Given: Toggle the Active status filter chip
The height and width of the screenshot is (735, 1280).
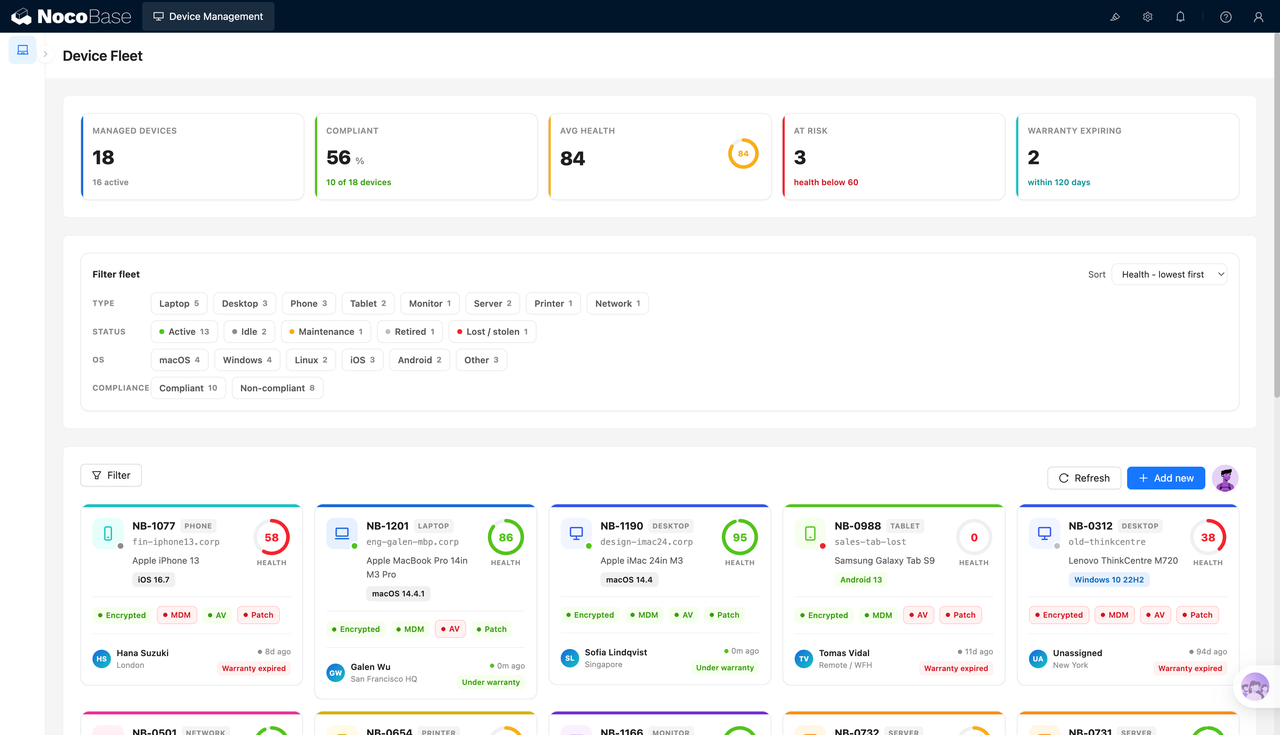Looking at the screenshot, I should tap(184, 331).
